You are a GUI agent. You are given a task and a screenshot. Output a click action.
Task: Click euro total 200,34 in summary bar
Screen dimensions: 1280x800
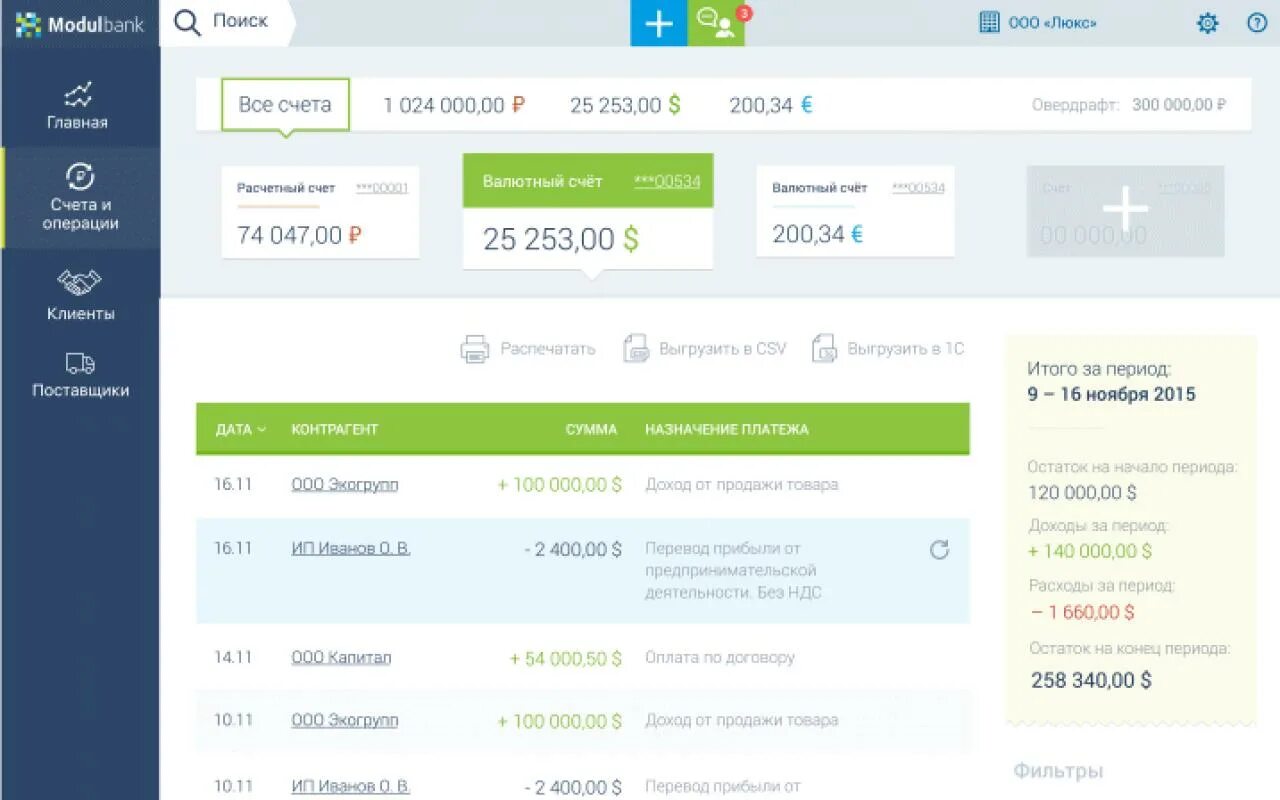[770, 105]
